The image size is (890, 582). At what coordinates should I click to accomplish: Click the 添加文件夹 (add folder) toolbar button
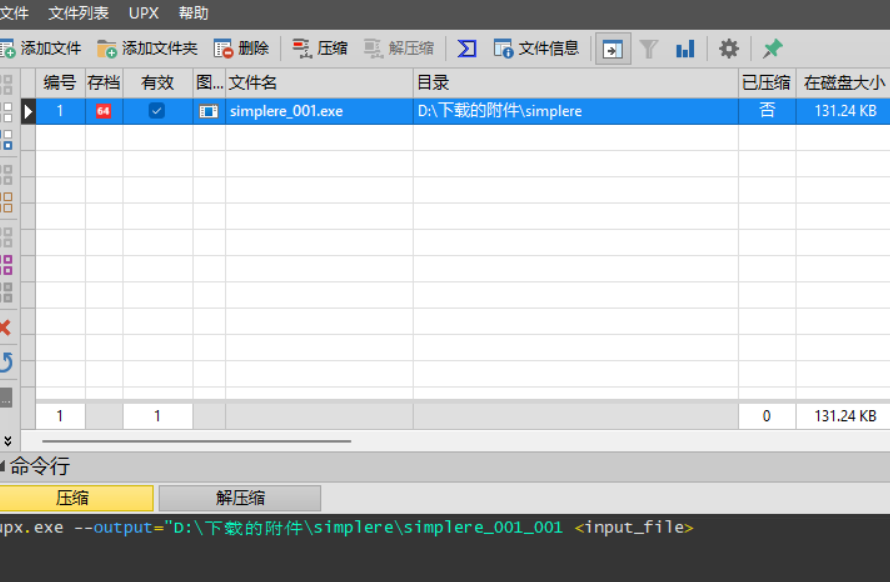[x=147, y=48]
